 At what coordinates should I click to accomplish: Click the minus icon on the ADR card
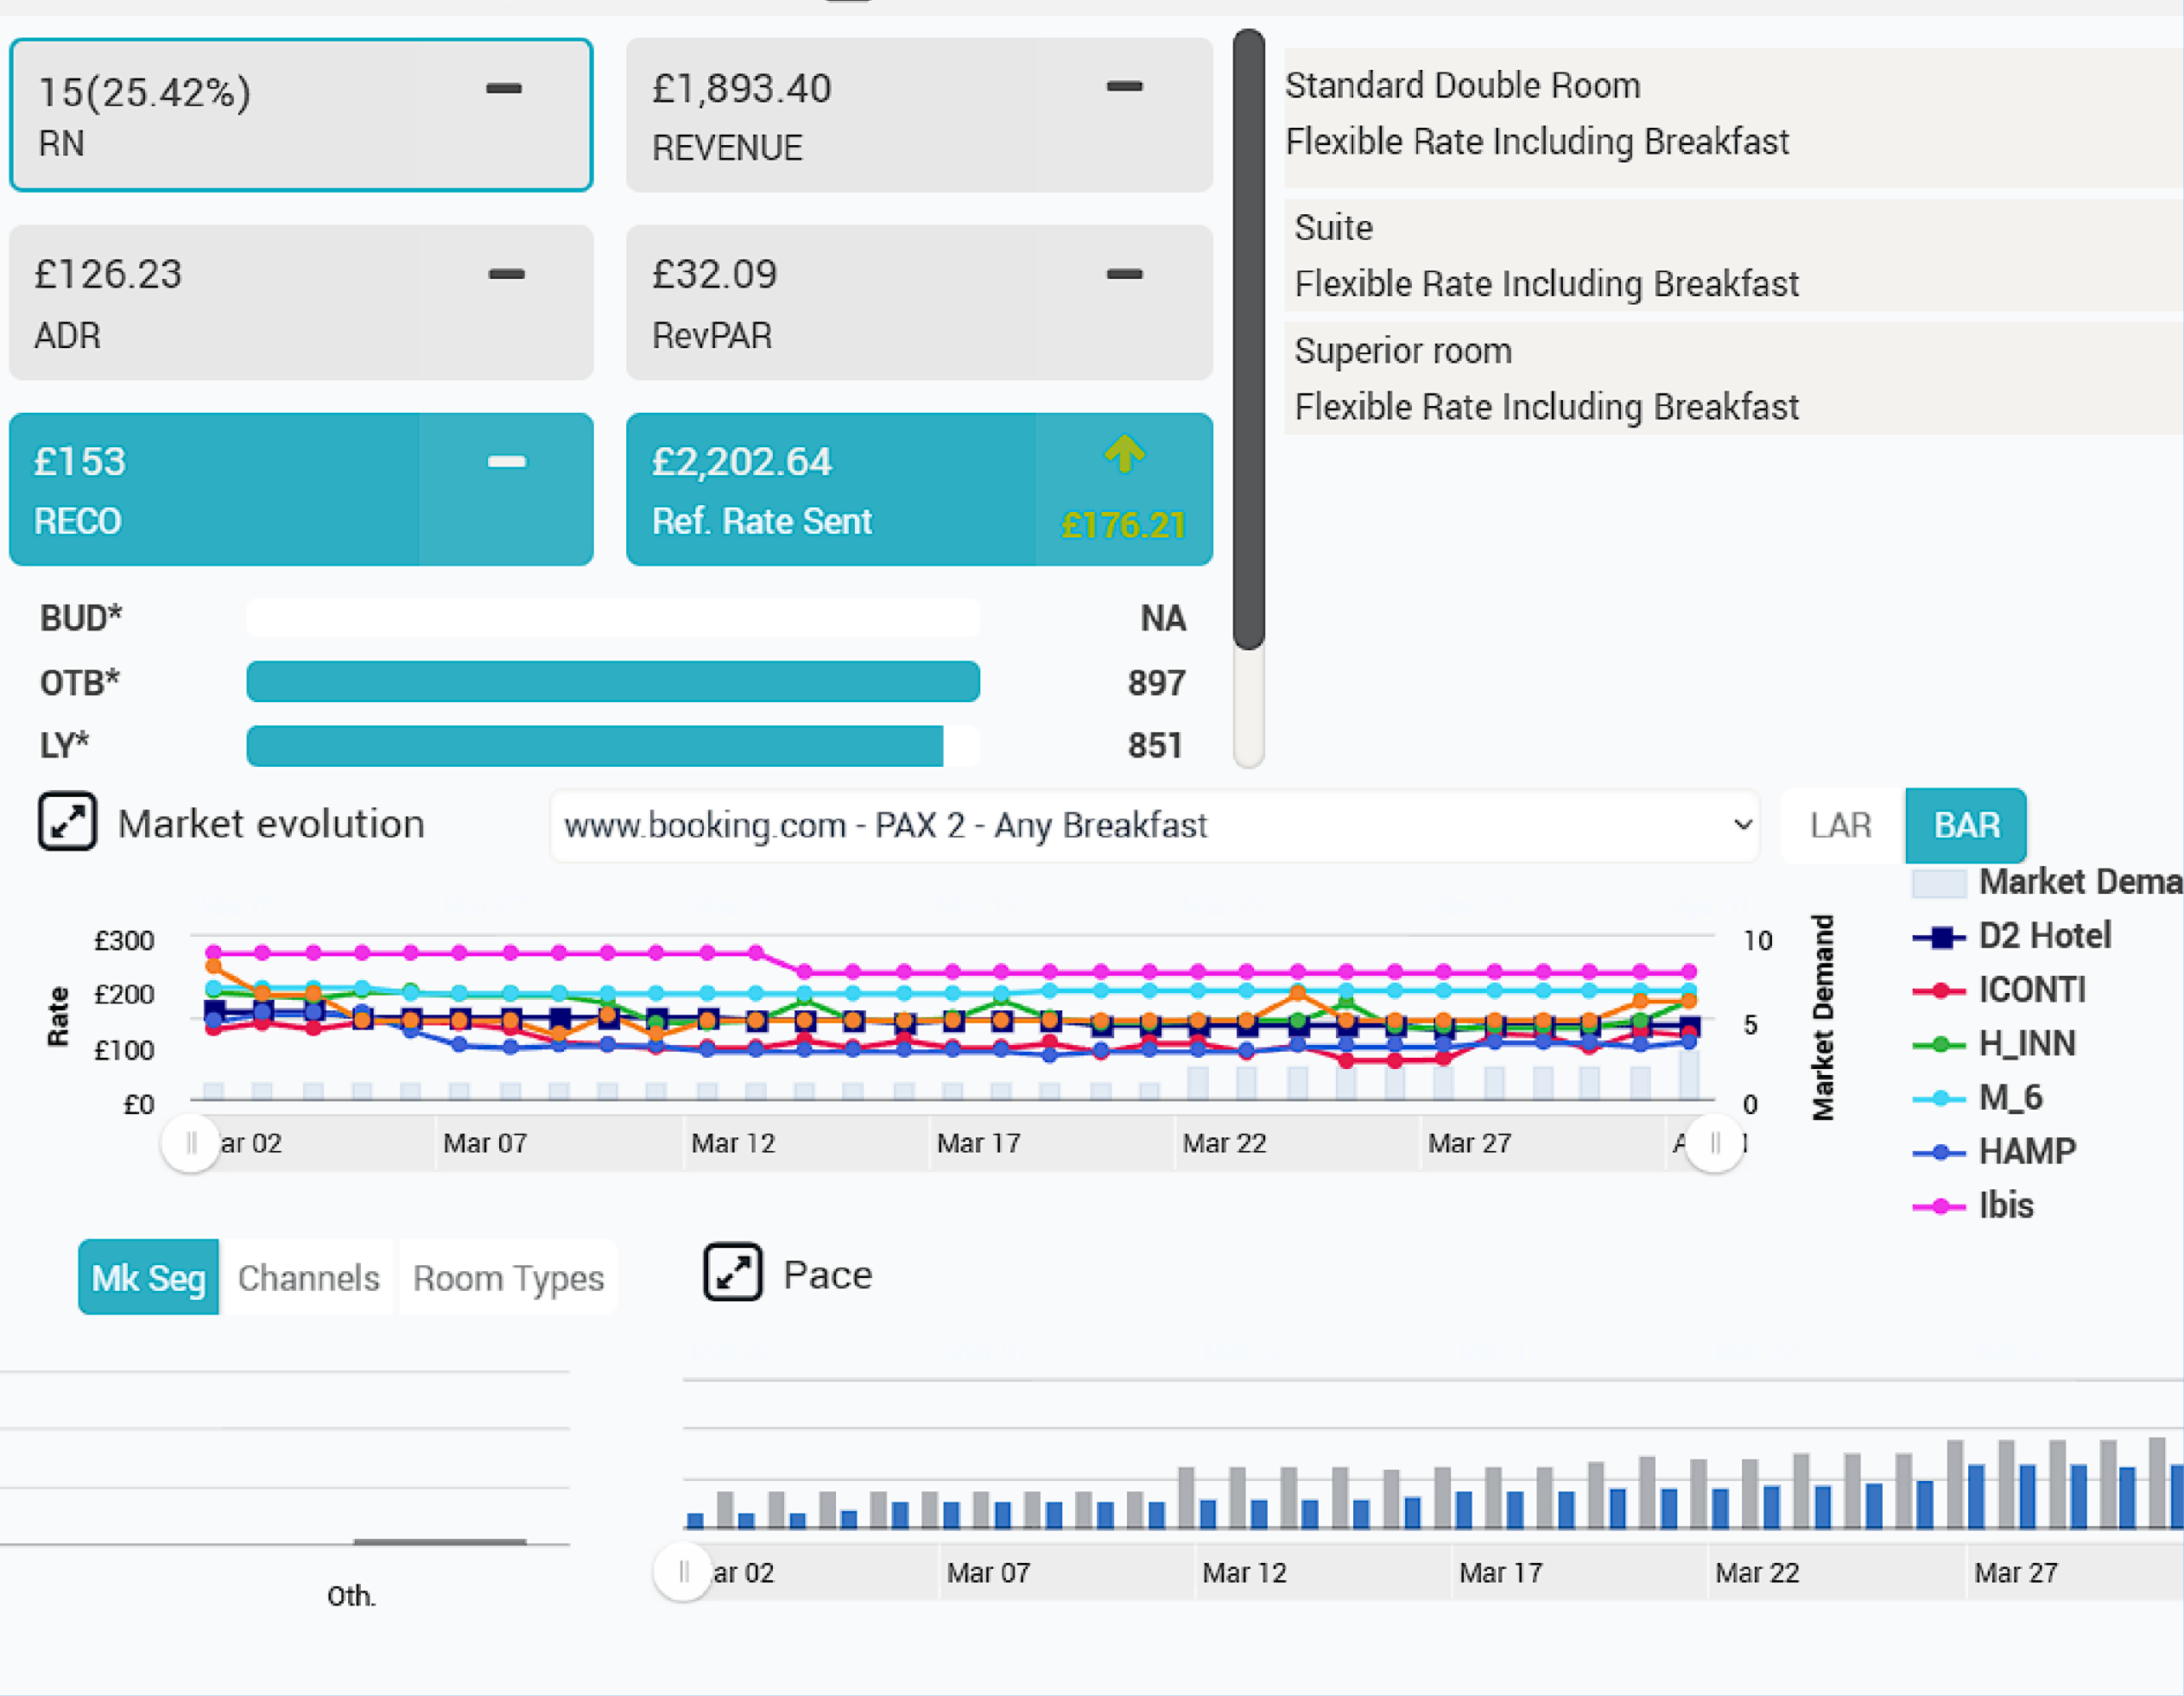click(x=507, y=274)
